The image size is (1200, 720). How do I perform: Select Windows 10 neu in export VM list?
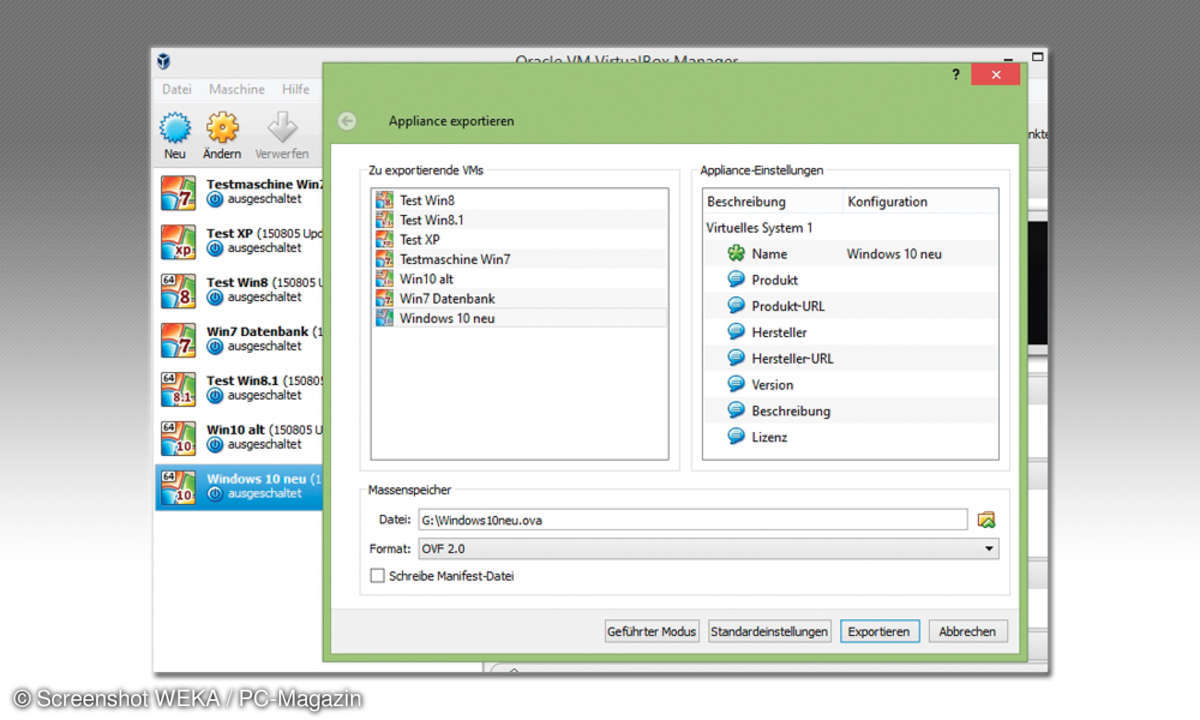518,318
